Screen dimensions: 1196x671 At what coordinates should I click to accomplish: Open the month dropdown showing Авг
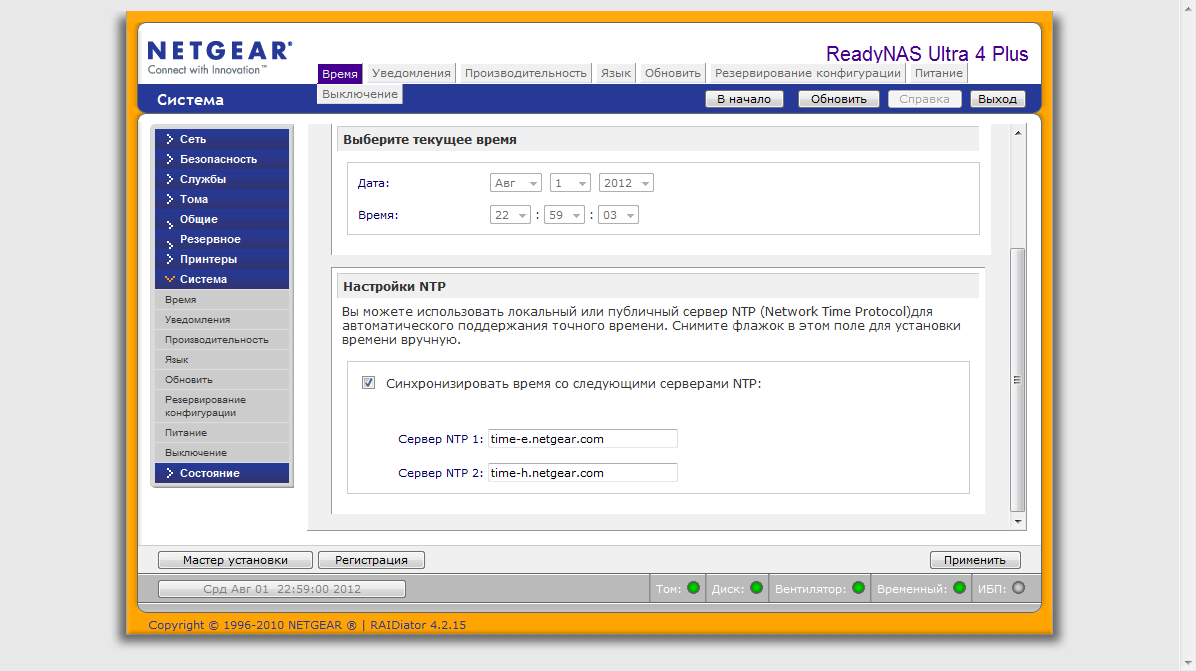click(x=516, y=183)
